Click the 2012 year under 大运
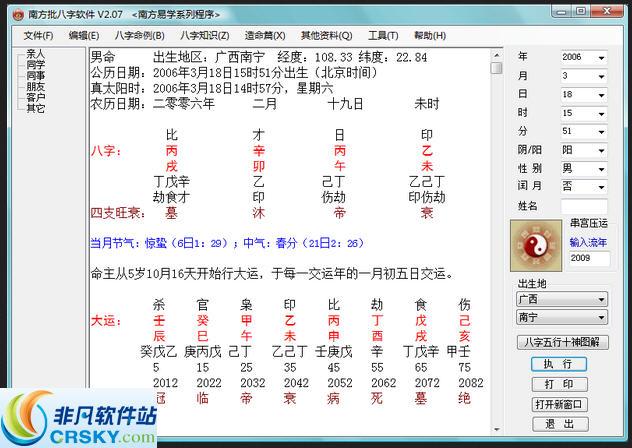632x448 pixels. (165, 383)
